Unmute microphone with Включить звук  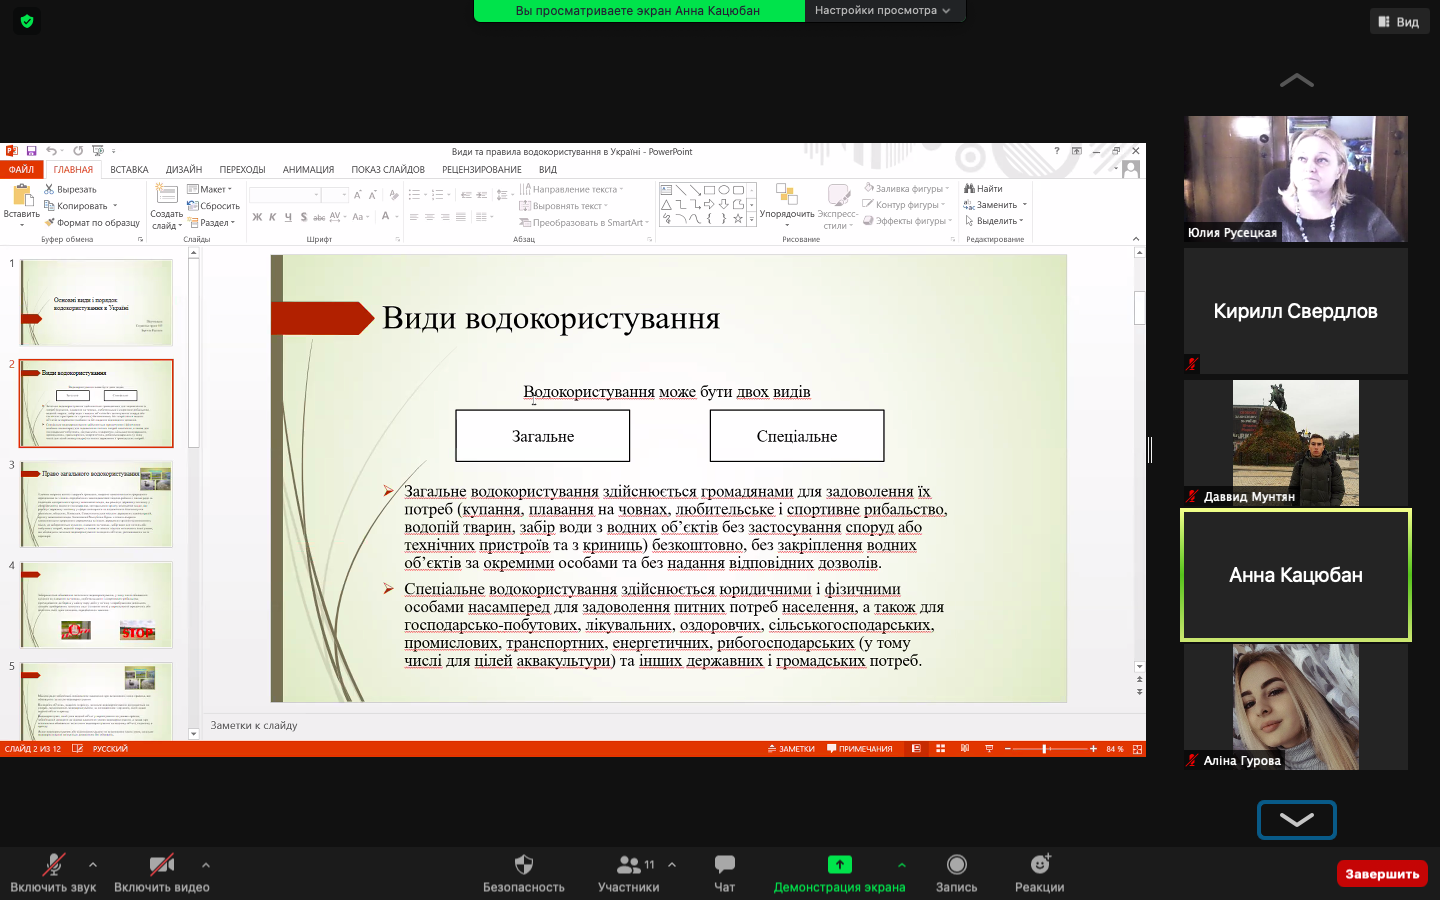click(x=53, y=872)
